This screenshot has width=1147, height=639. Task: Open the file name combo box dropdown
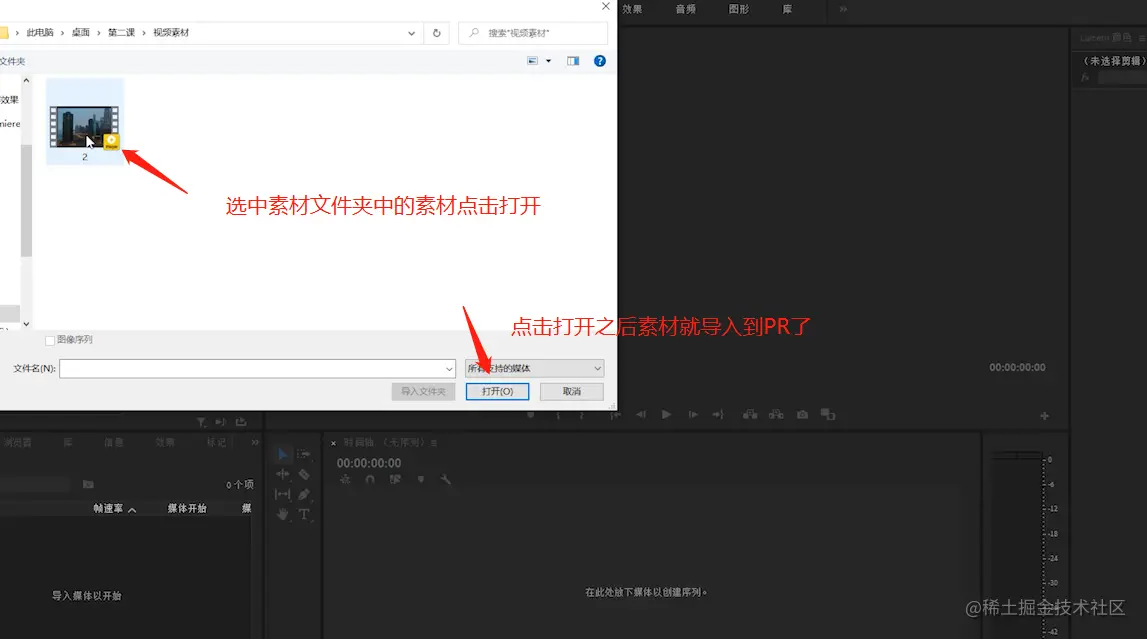449,368
